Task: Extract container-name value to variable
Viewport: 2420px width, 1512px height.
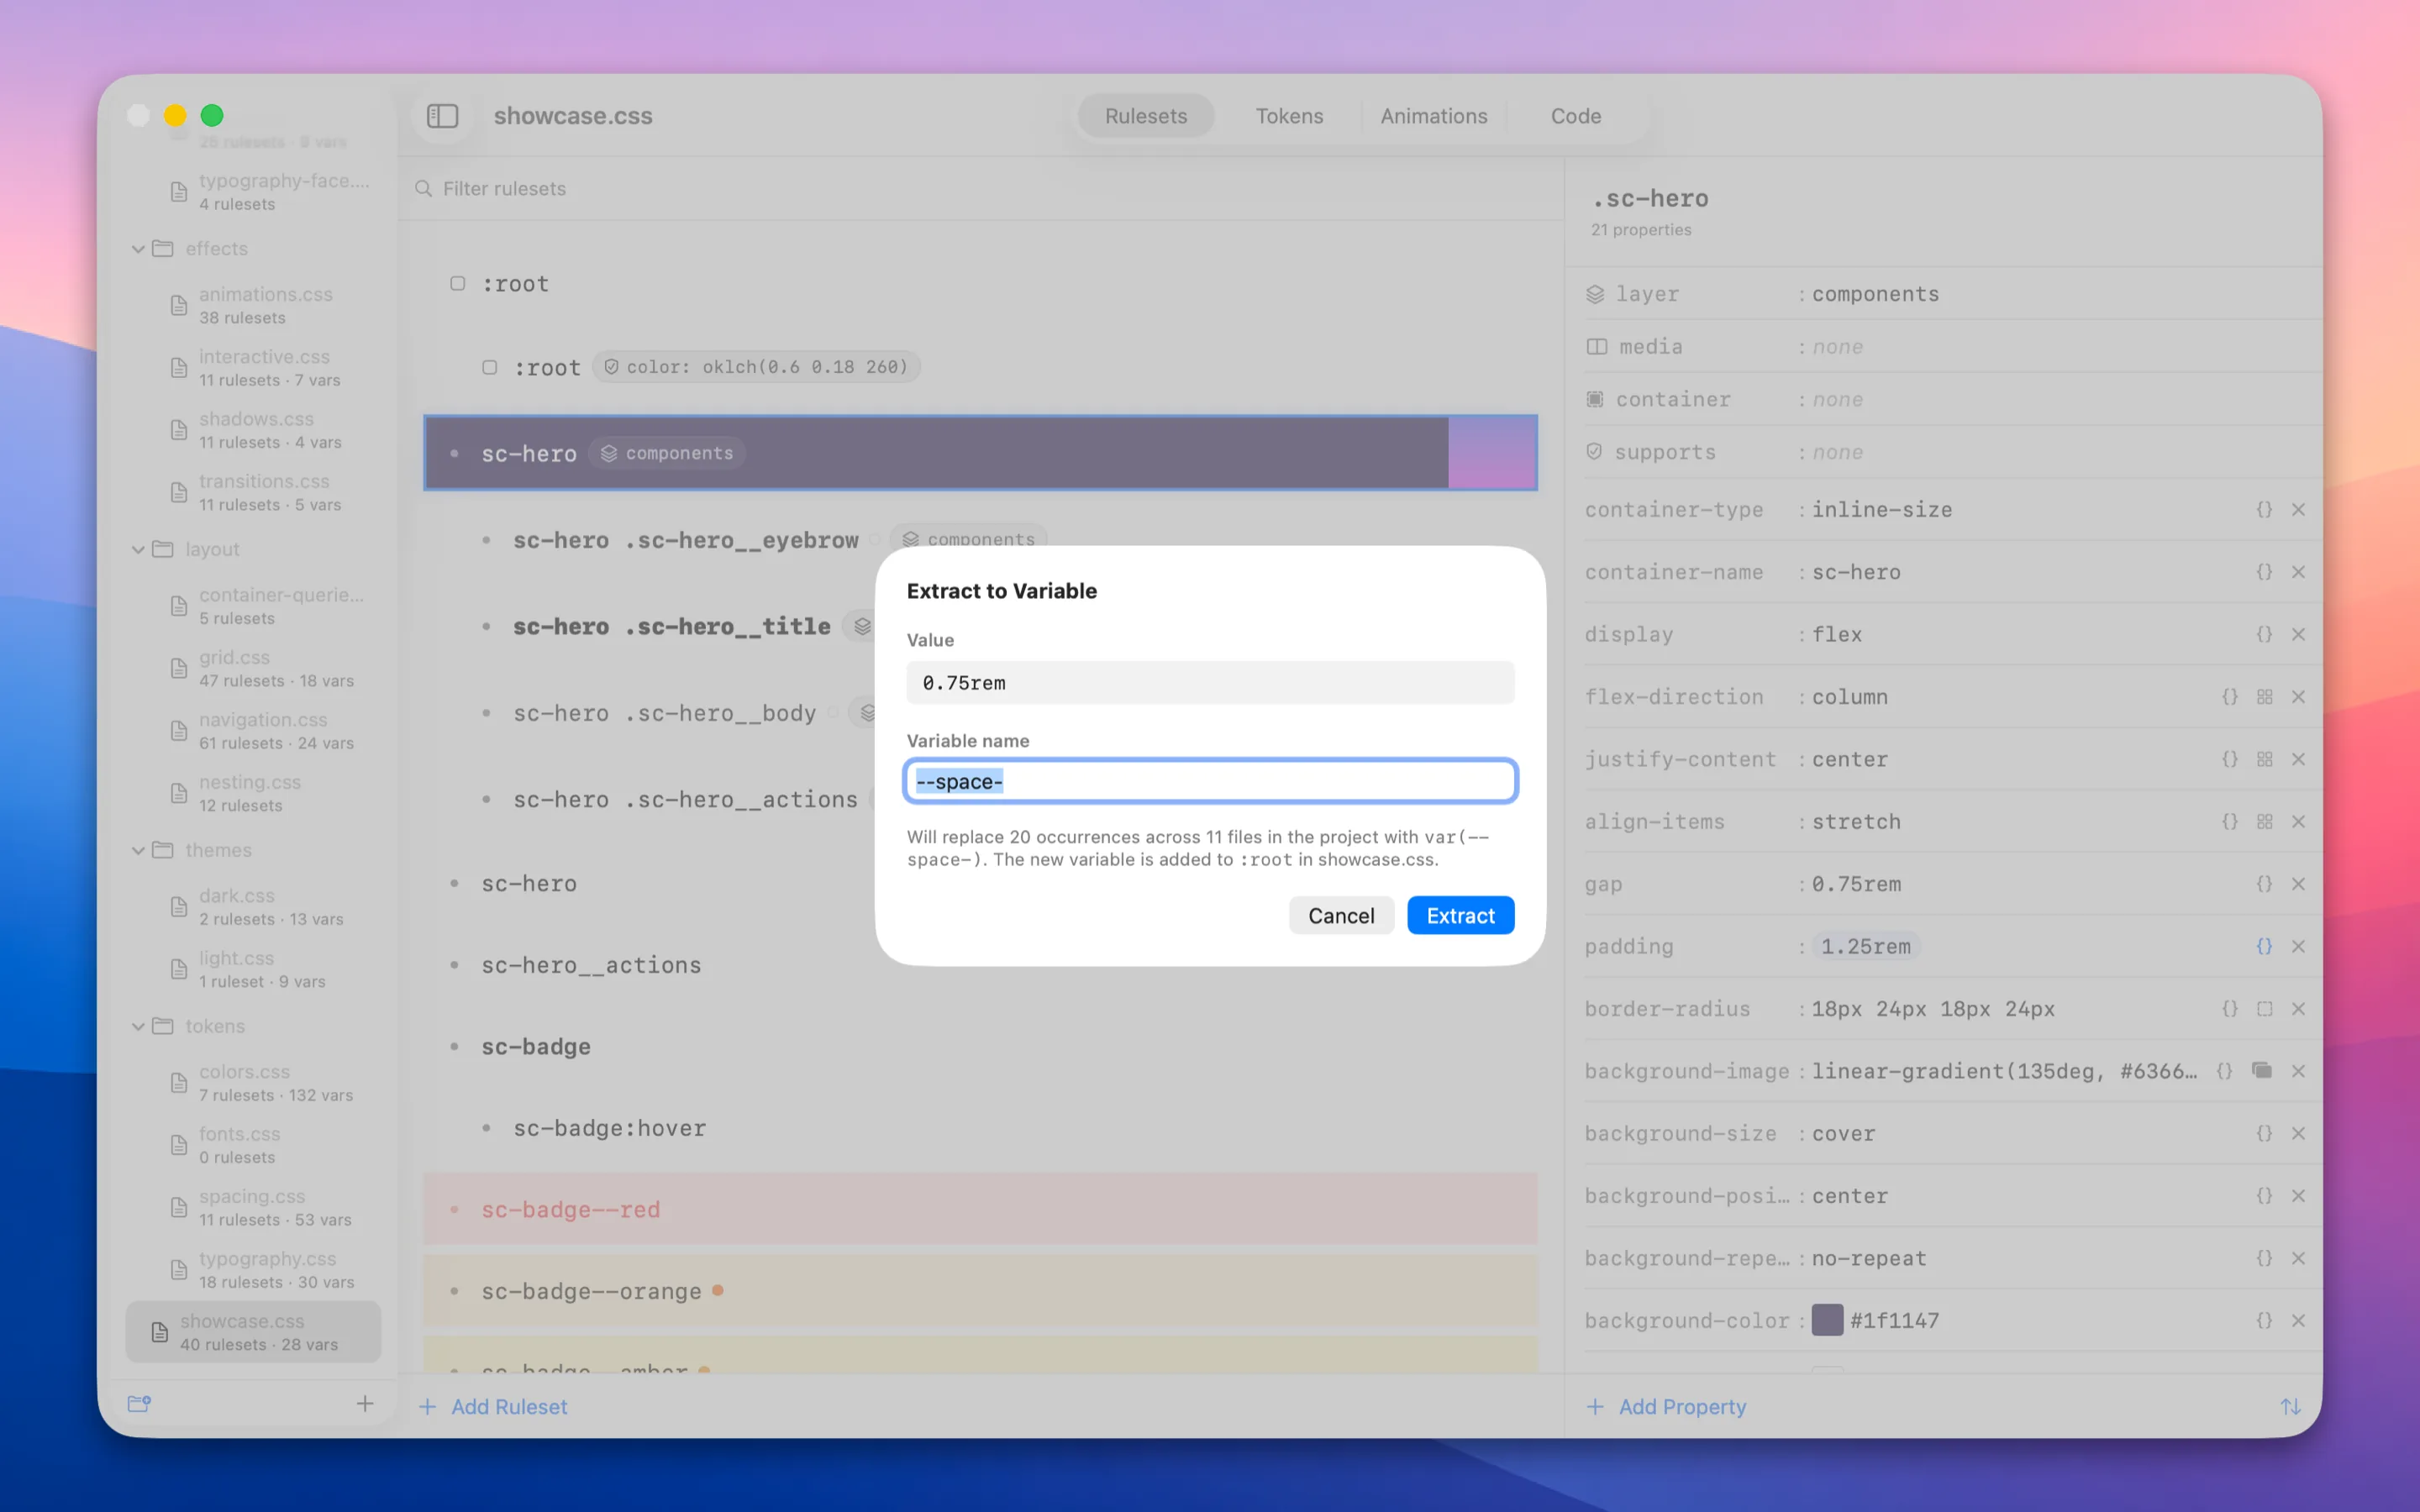Action: point(2264,572)
